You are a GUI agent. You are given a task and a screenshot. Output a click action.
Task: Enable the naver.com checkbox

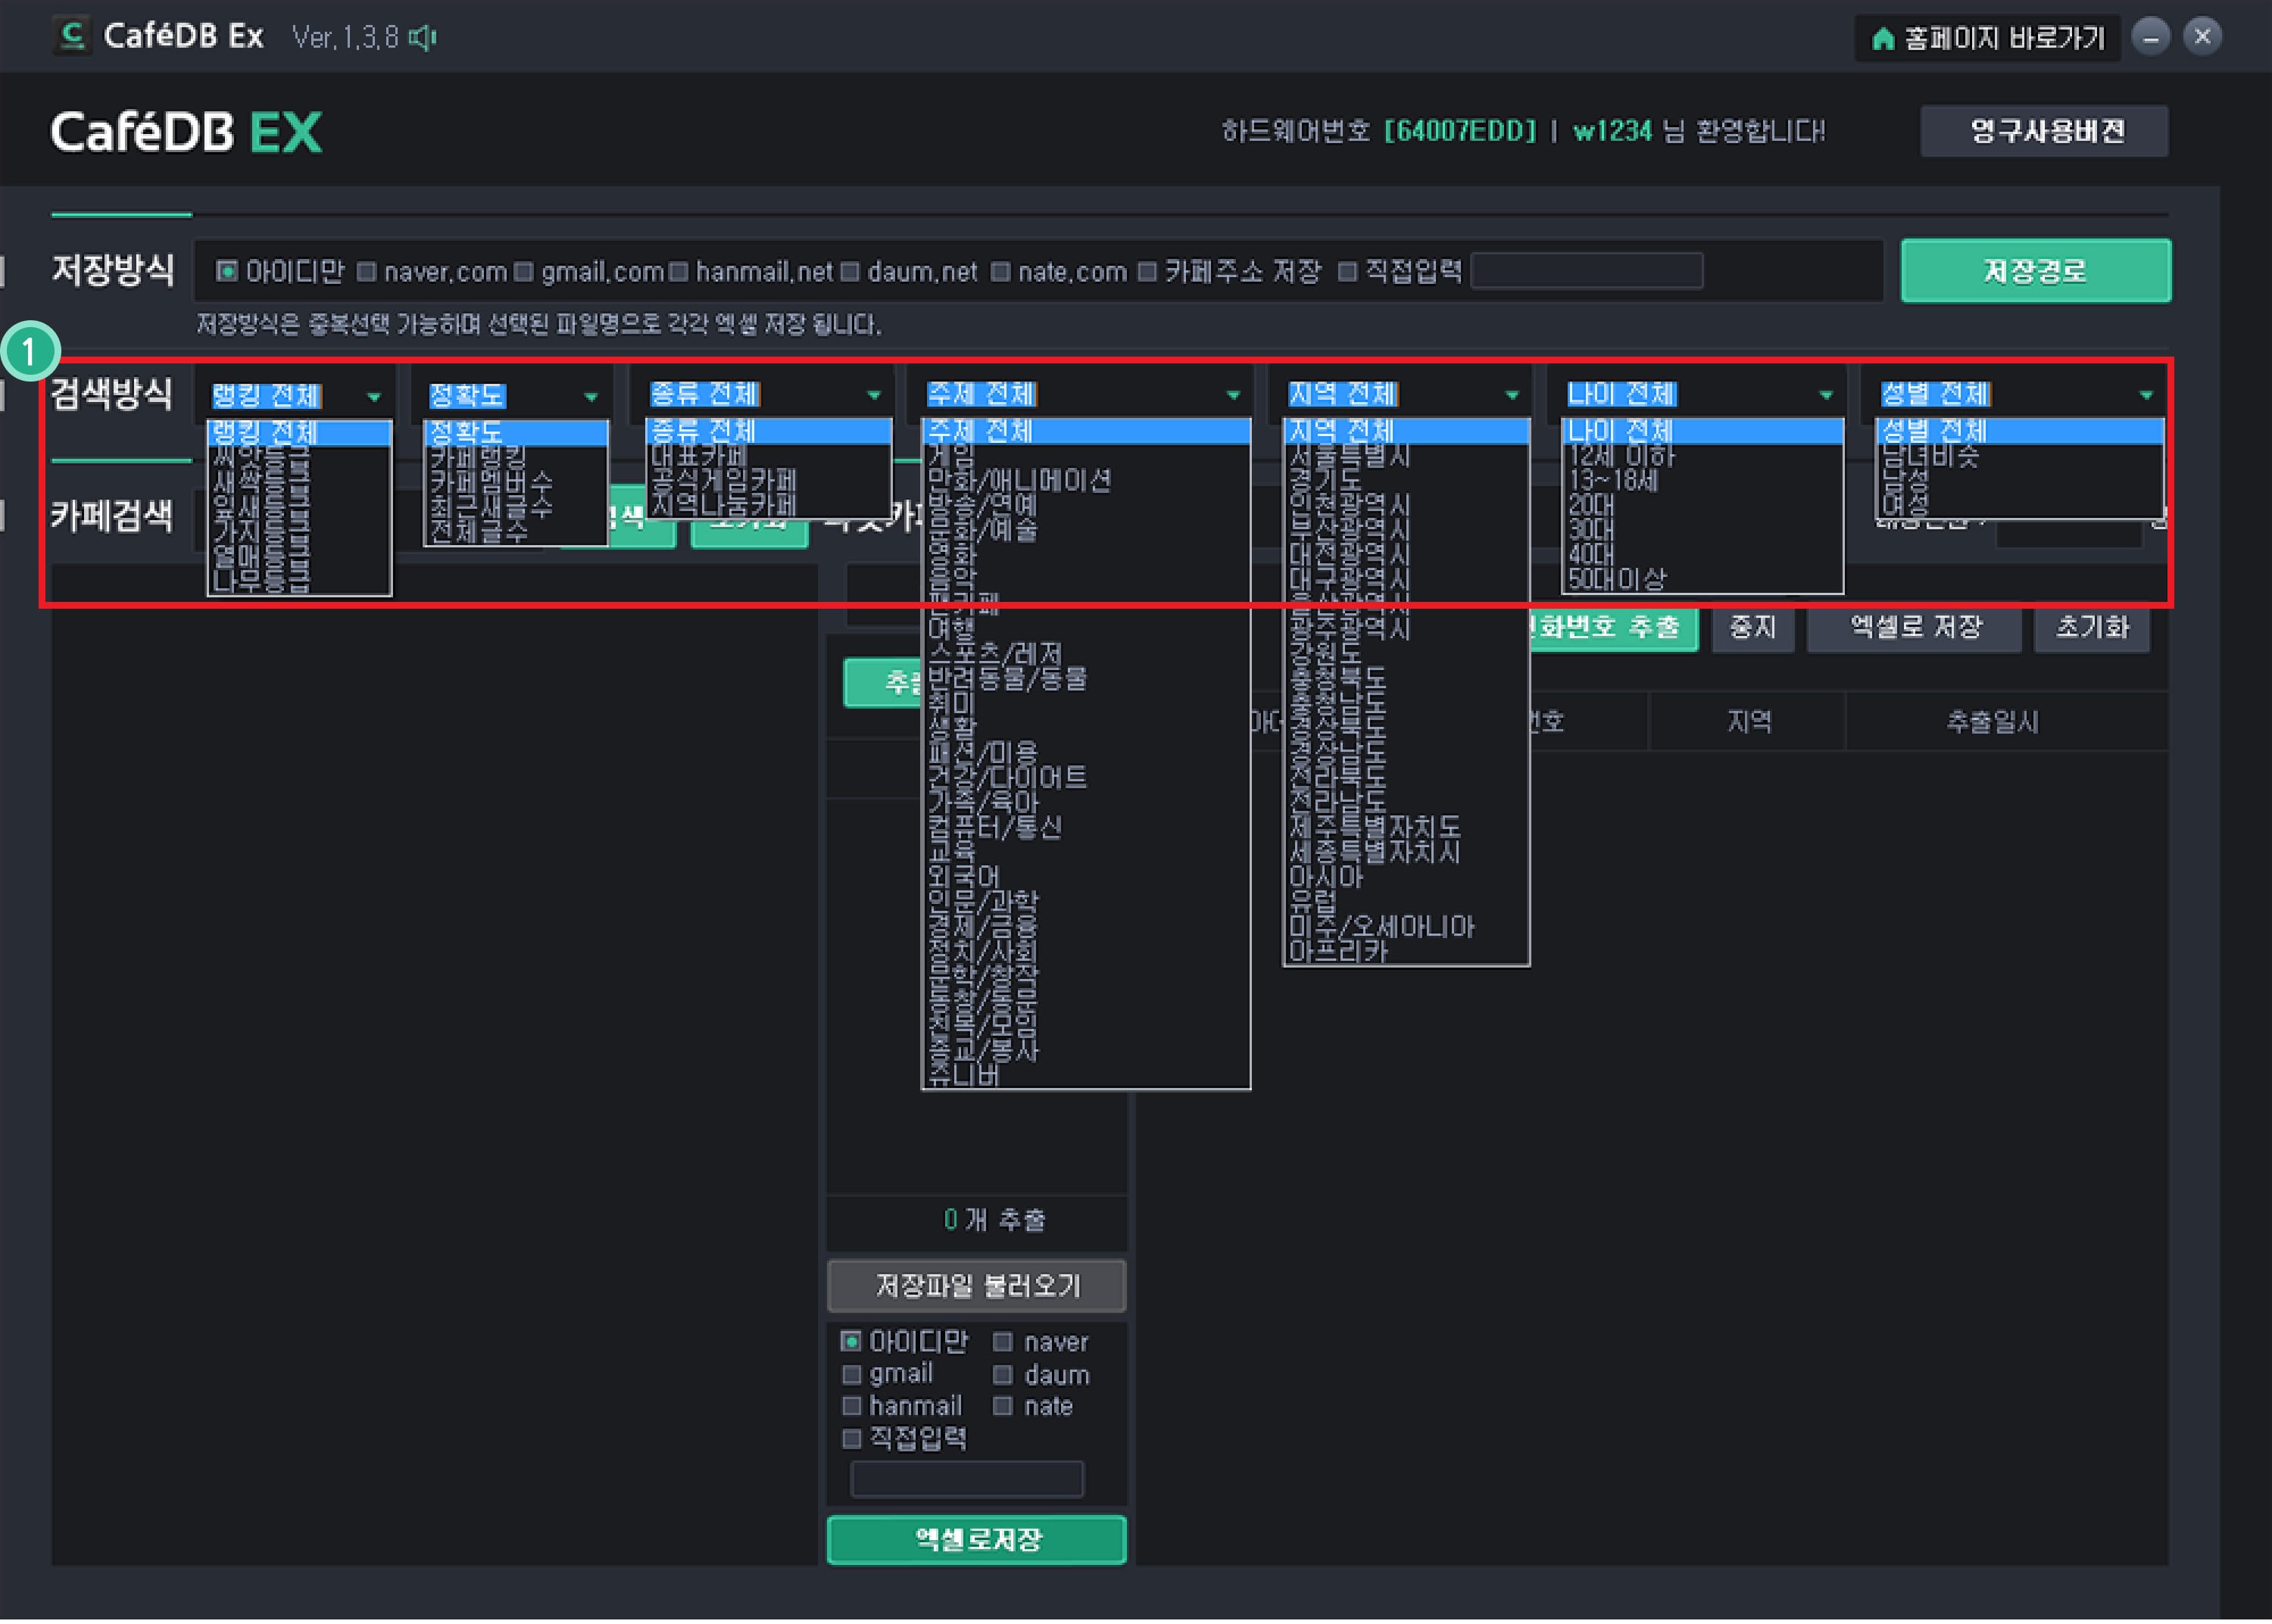point(366,271)
